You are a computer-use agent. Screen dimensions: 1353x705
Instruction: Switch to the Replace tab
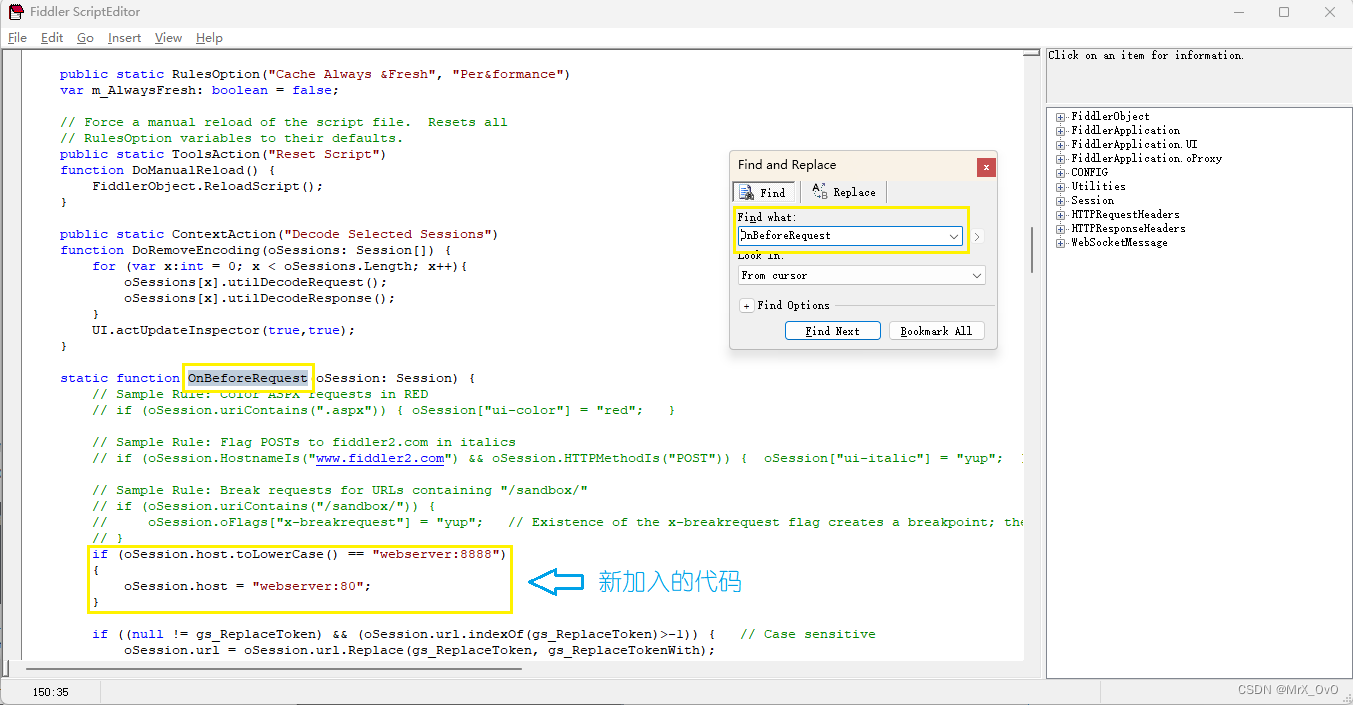(842, 192)
